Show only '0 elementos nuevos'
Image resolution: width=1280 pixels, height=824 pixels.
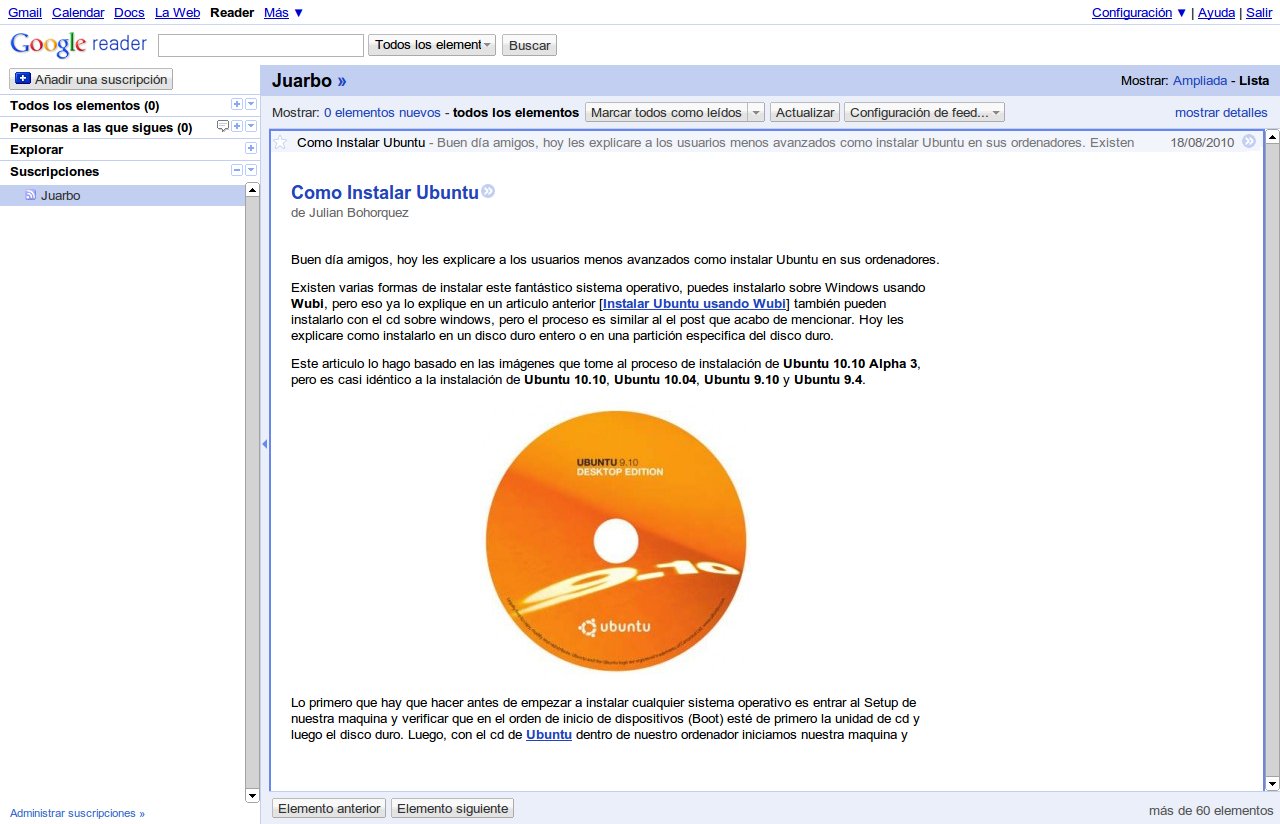pos(382,113)
